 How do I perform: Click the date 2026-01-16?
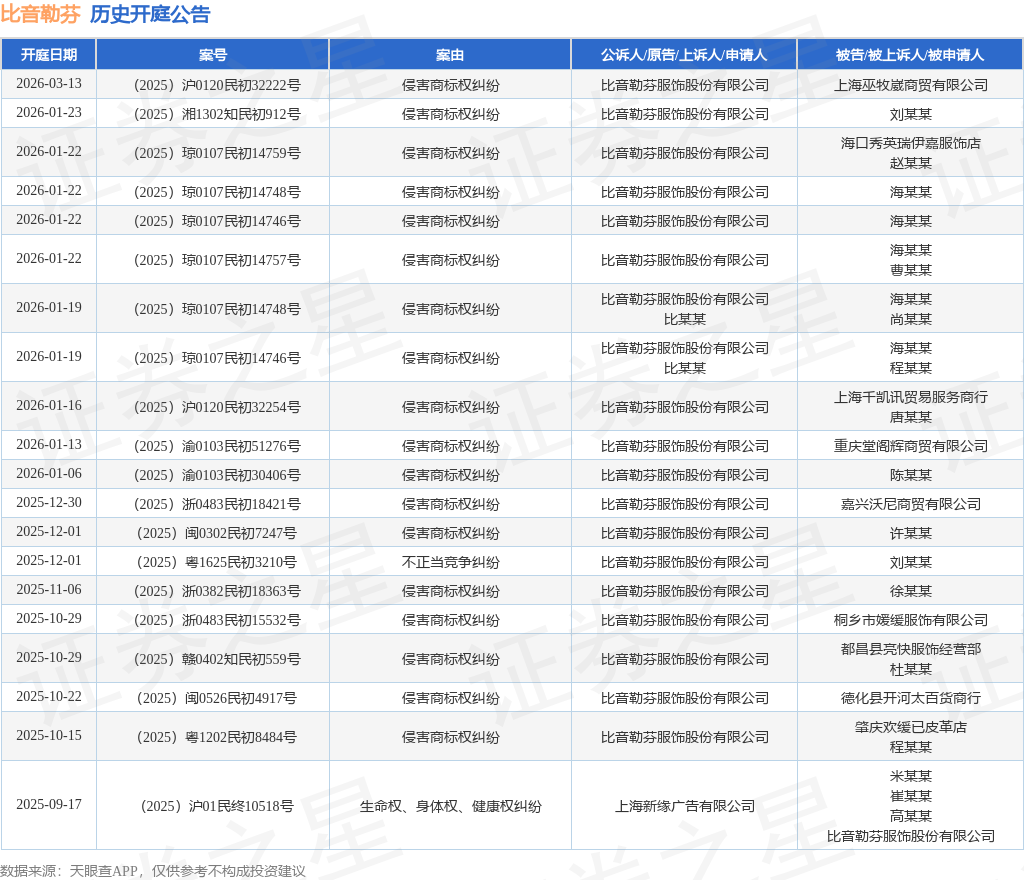[x=49, y=405]
